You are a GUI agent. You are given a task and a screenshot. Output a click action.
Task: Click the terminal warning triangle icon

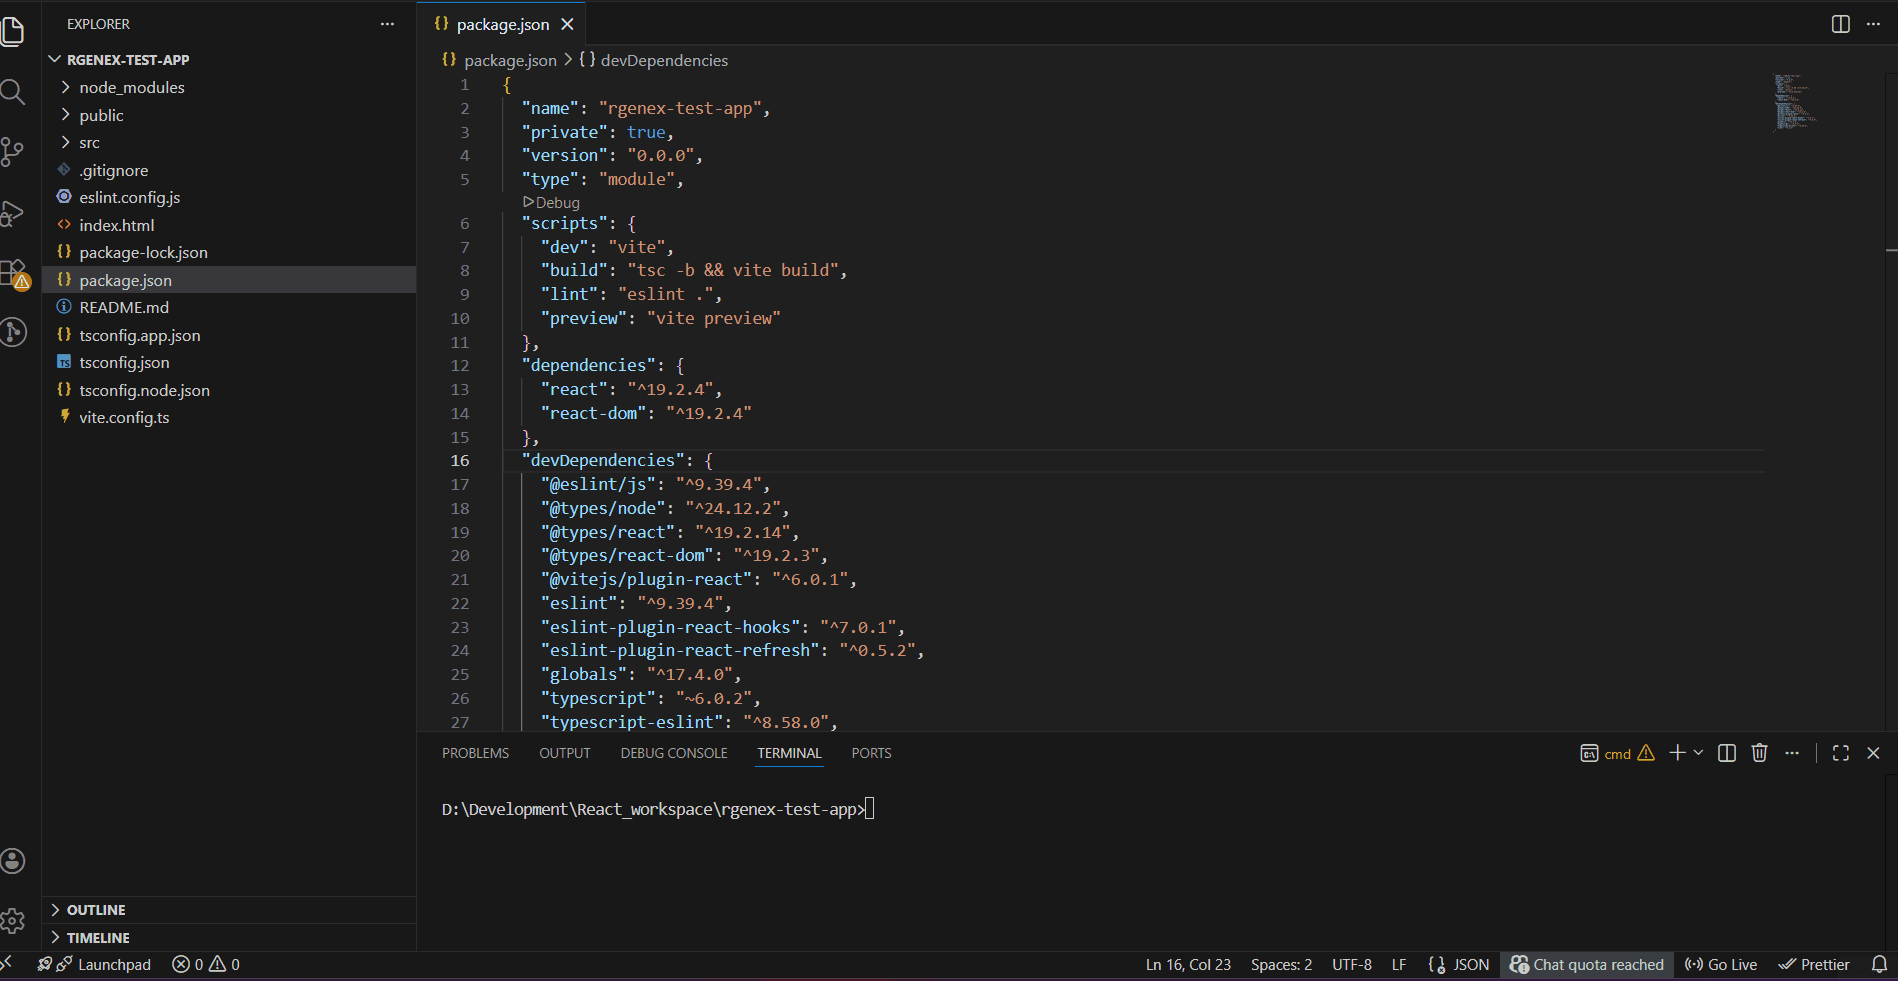[x=1646, y=753]
